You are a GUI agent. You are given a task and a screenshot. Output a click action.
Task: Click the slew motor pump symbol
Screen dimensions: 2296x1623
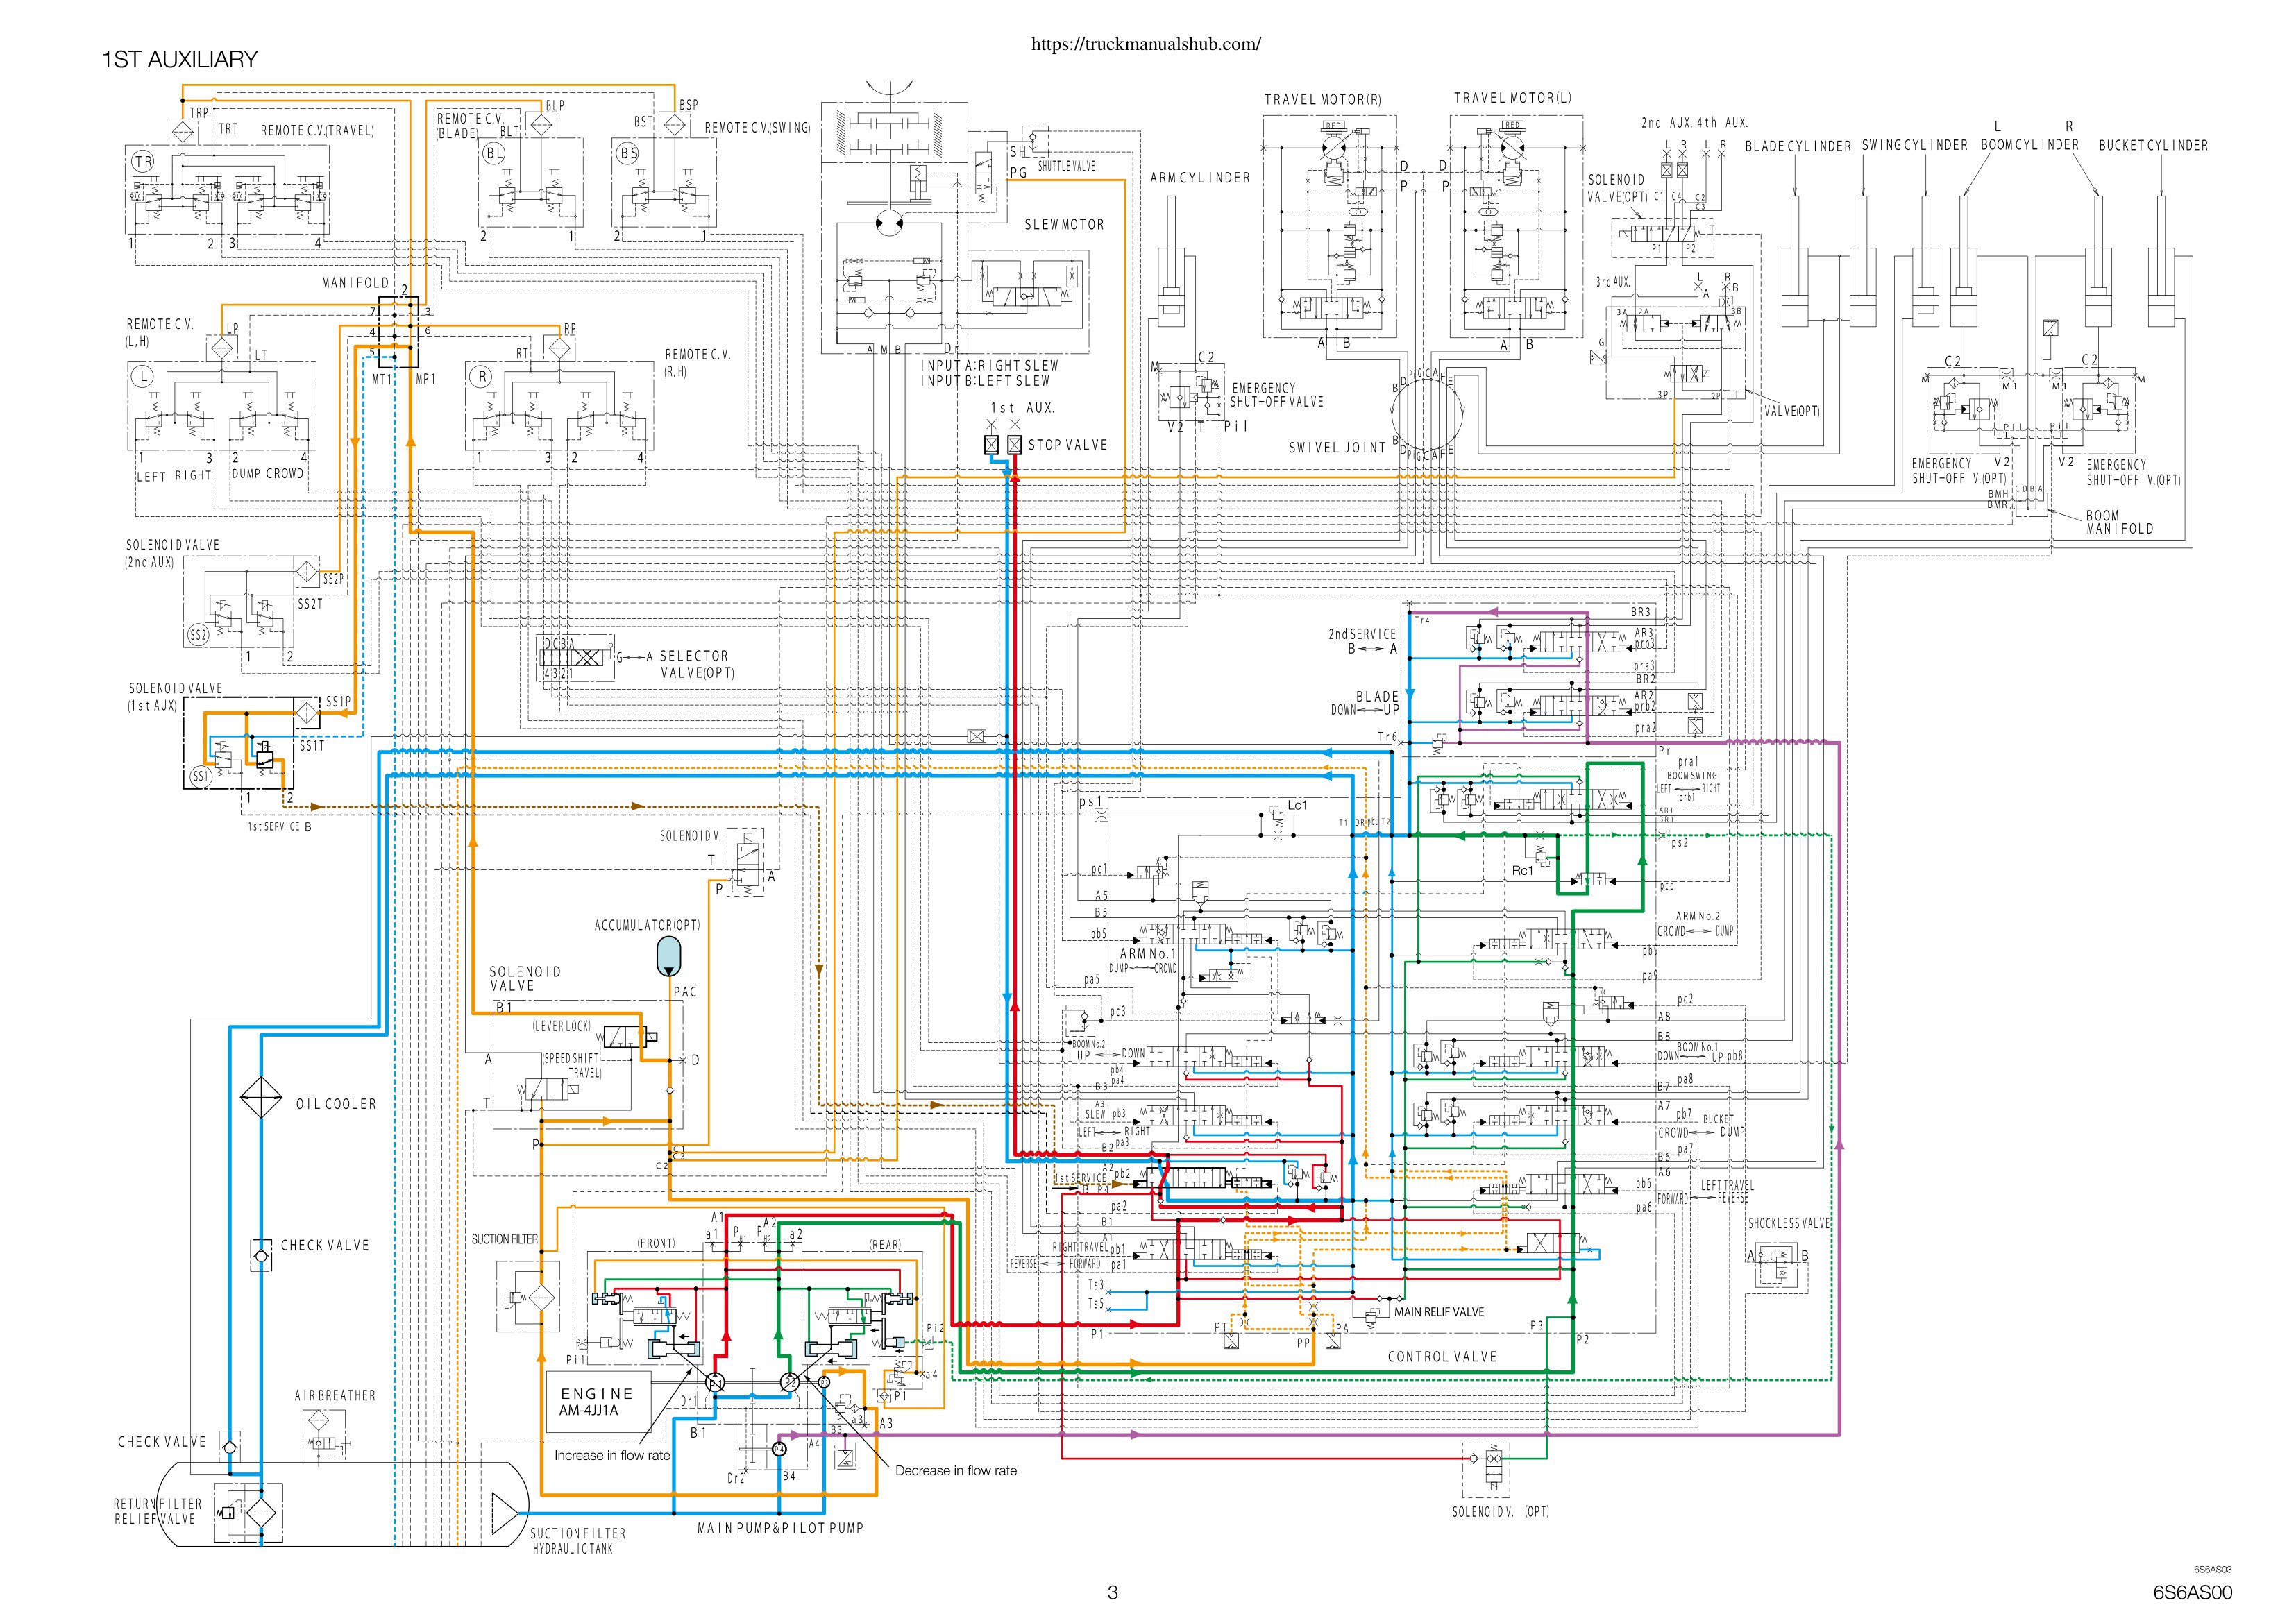pos(889,224)
